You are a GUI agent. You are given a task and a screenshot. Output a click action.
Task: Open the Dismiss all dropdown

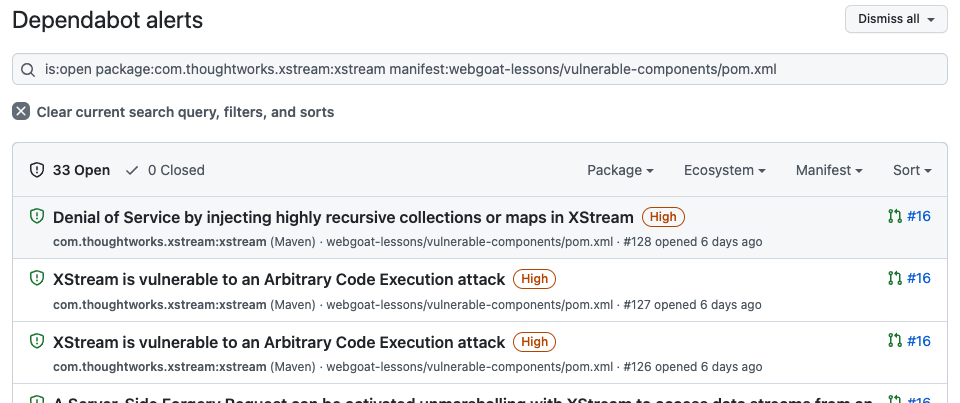896,19
